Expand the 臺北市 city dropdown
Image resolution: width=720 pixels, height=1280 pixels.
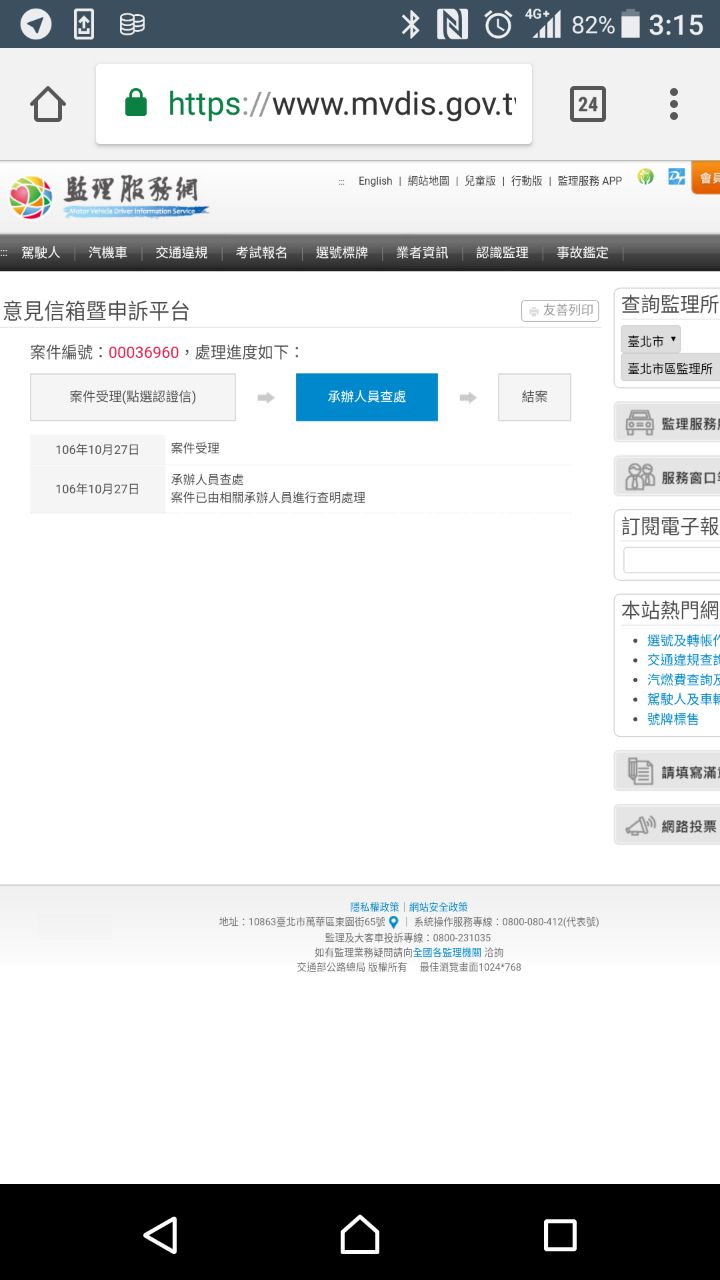tap(650, 340)
